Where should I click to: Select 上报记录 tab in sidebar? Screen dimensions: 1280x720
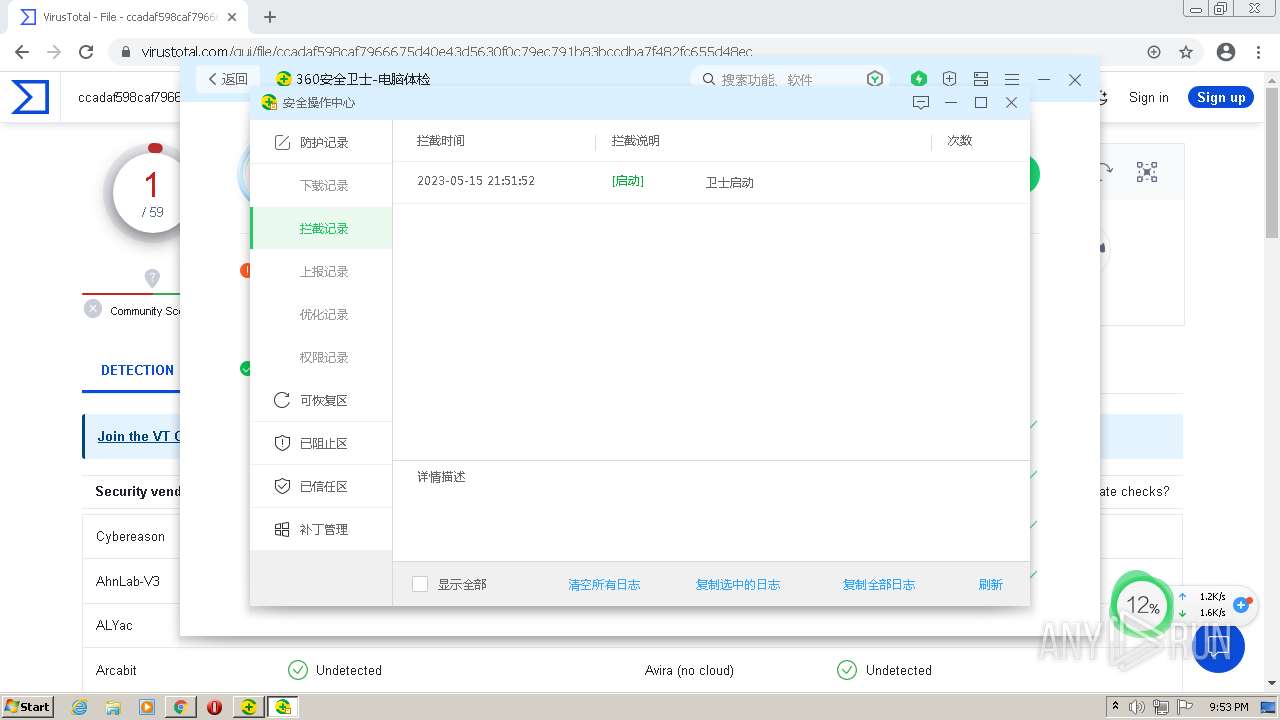point(324,272)
